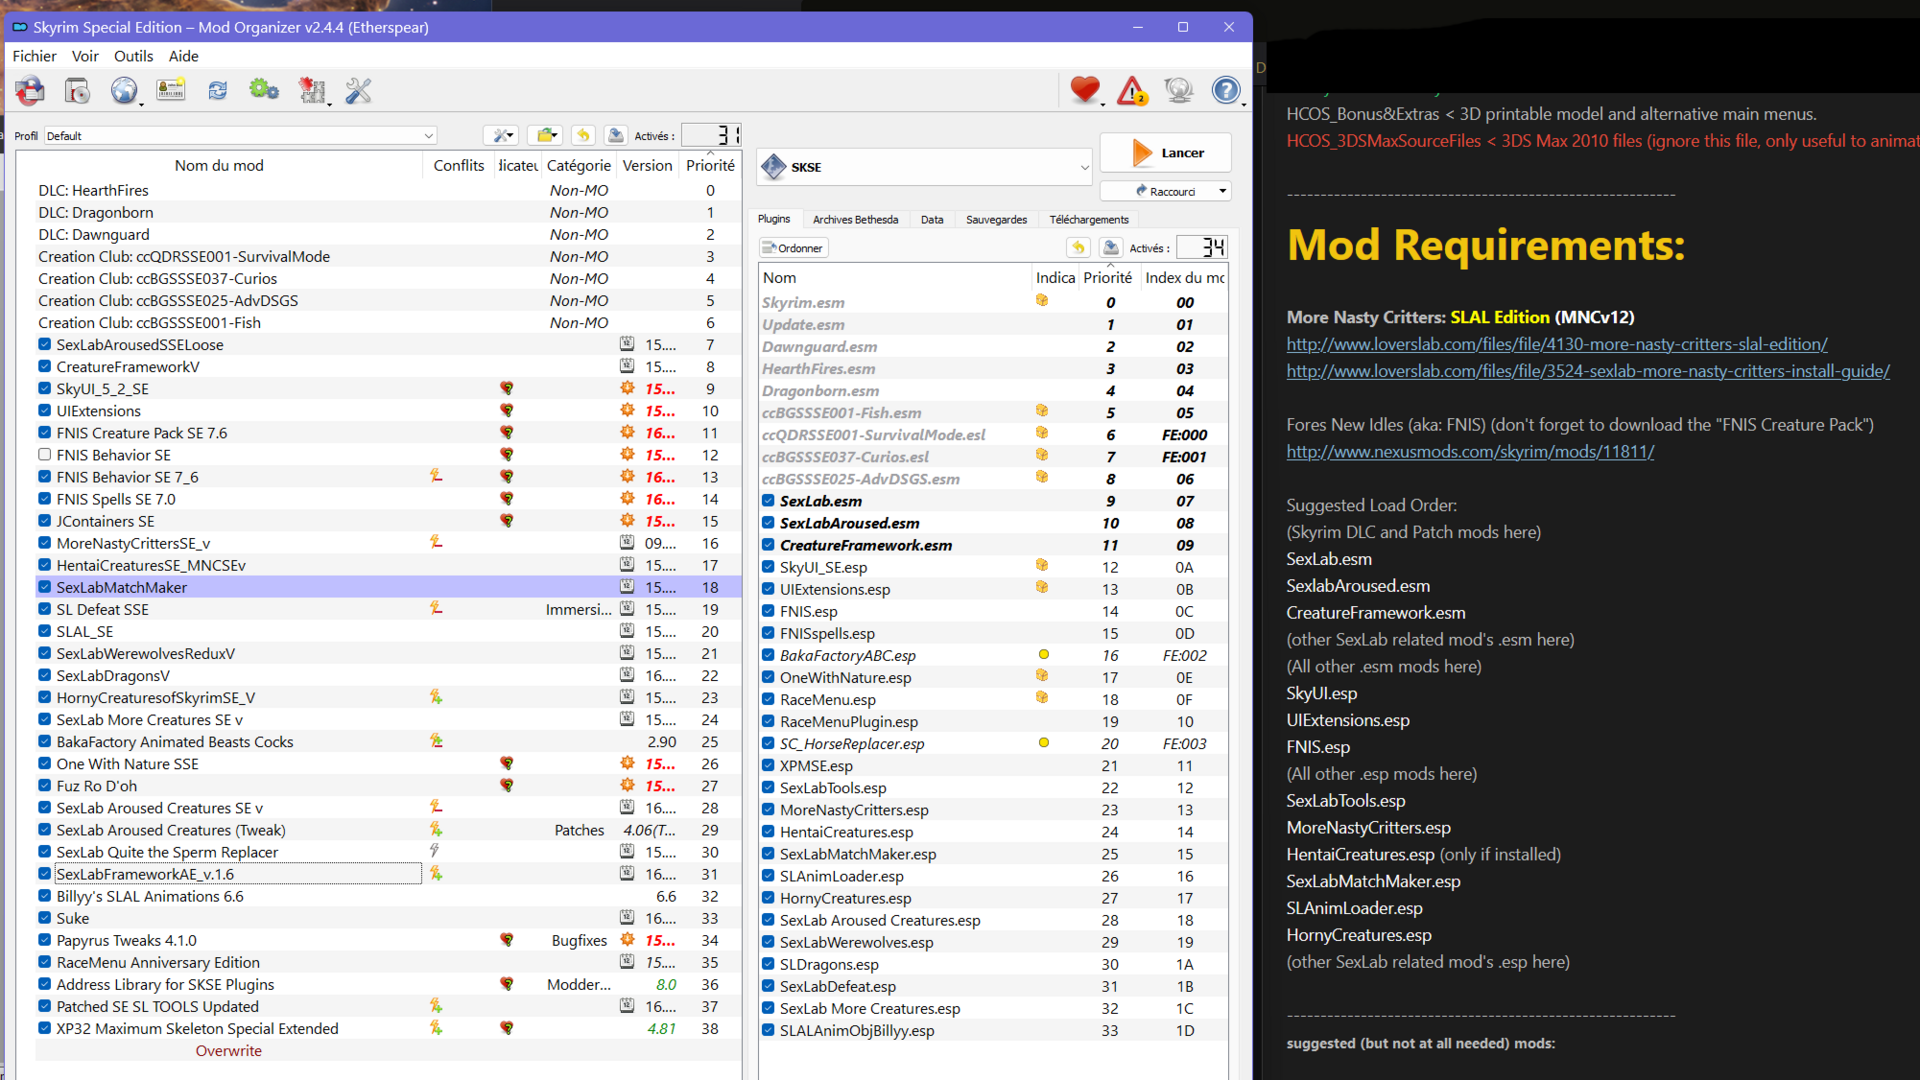Open the blue help question mark icon

[x=1226, y=91]
